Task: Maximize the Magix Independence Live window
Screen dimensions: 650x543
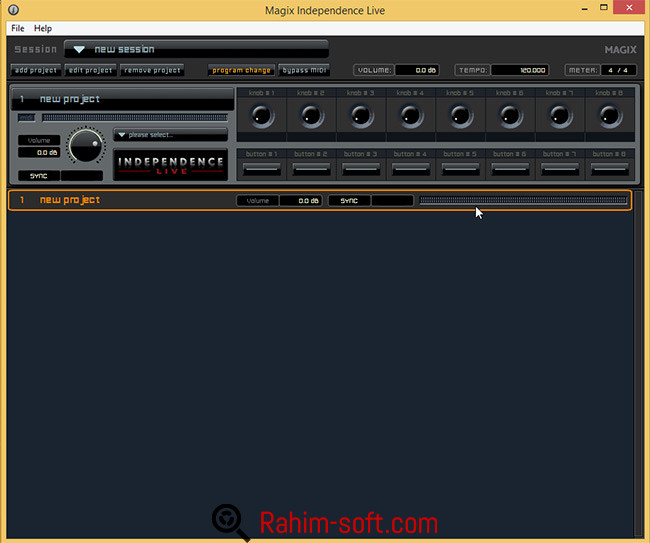Action: pyautogui.click(x=604, y=7)
